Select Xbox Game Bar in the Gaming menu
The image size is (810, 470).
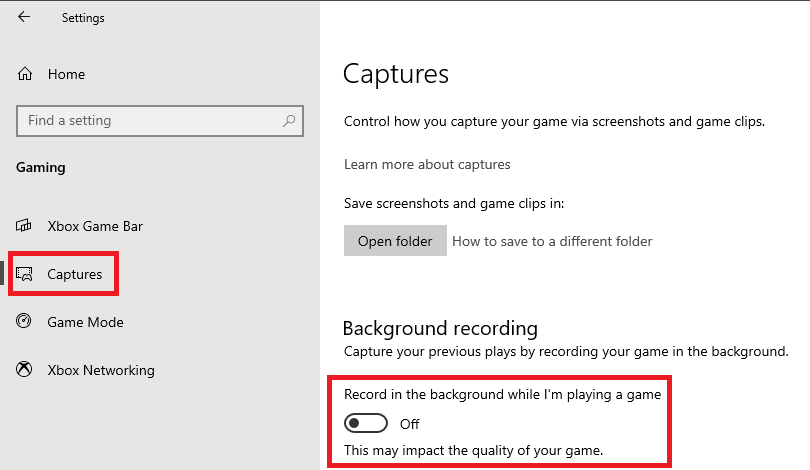point(95,226)
